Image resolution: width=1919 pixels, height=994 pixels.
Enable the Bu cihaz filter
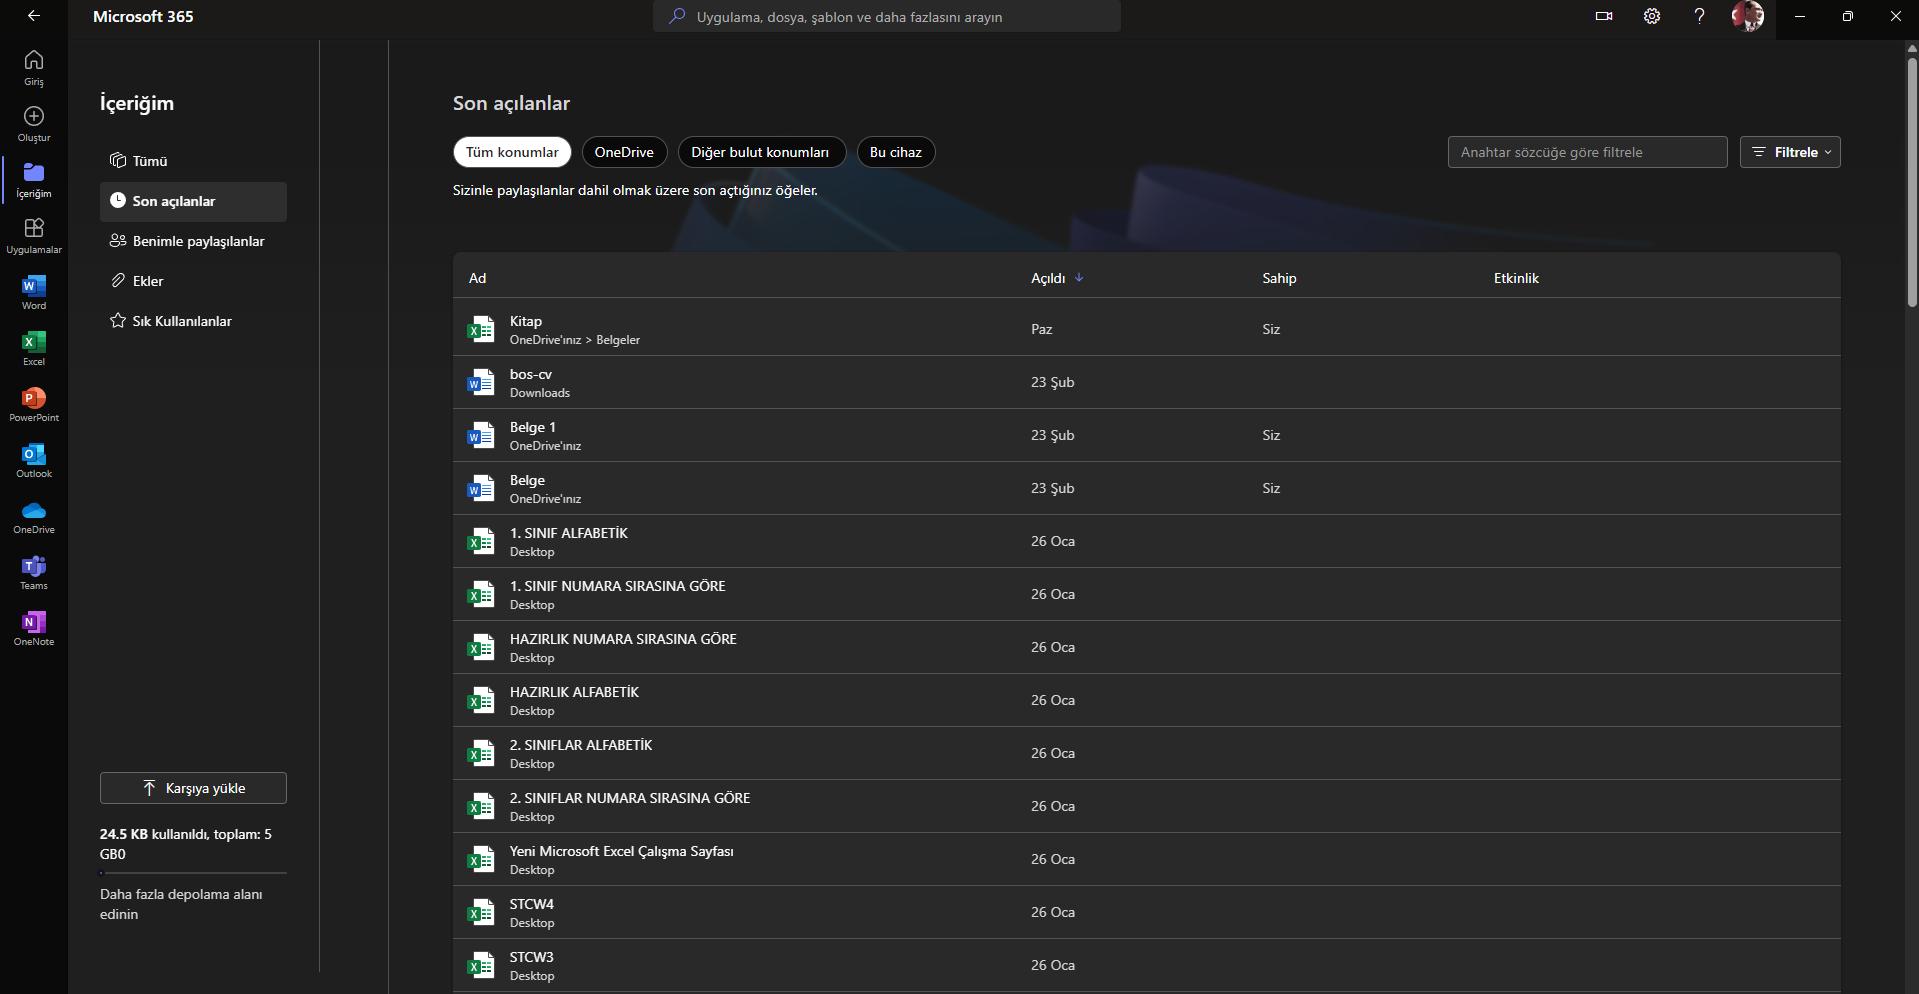895,152
